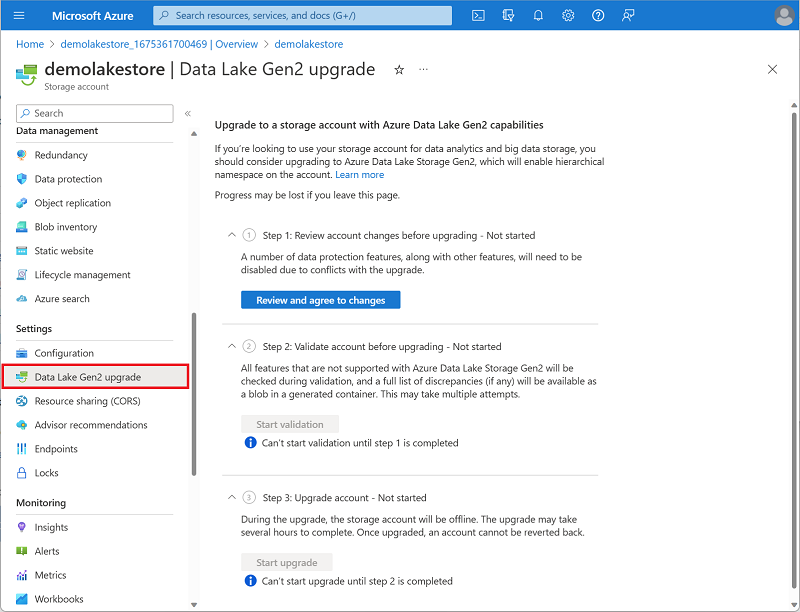Viewport: 800px width, 612px height.
Task: Click the Metrics chart icon
Action: [21, 575]
